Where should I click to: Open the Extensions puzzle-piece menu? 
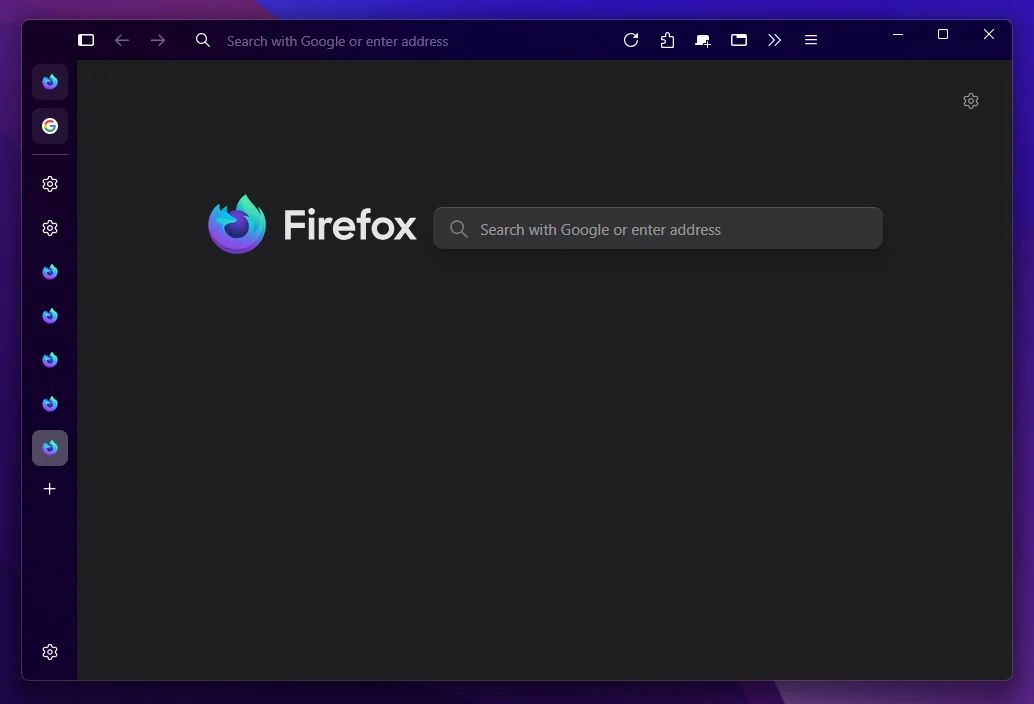667,40
